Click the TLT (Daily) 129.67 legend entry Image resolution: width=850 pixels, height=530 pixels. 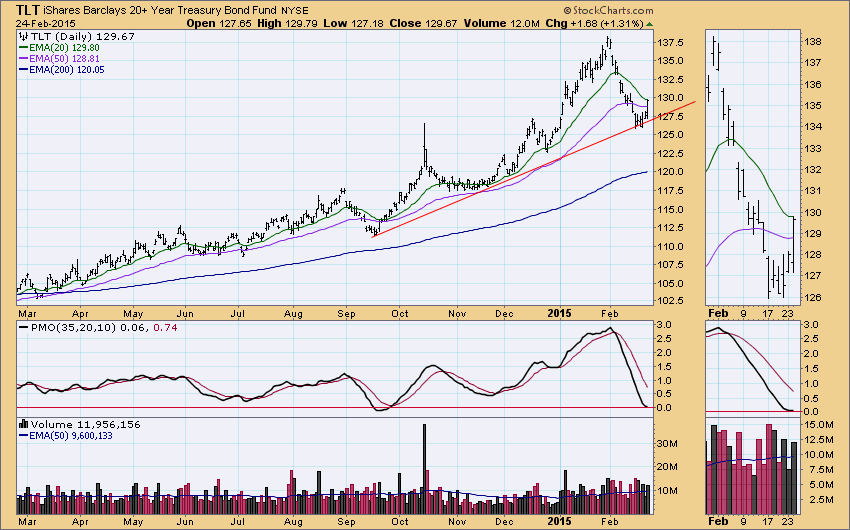pos(82,36)
